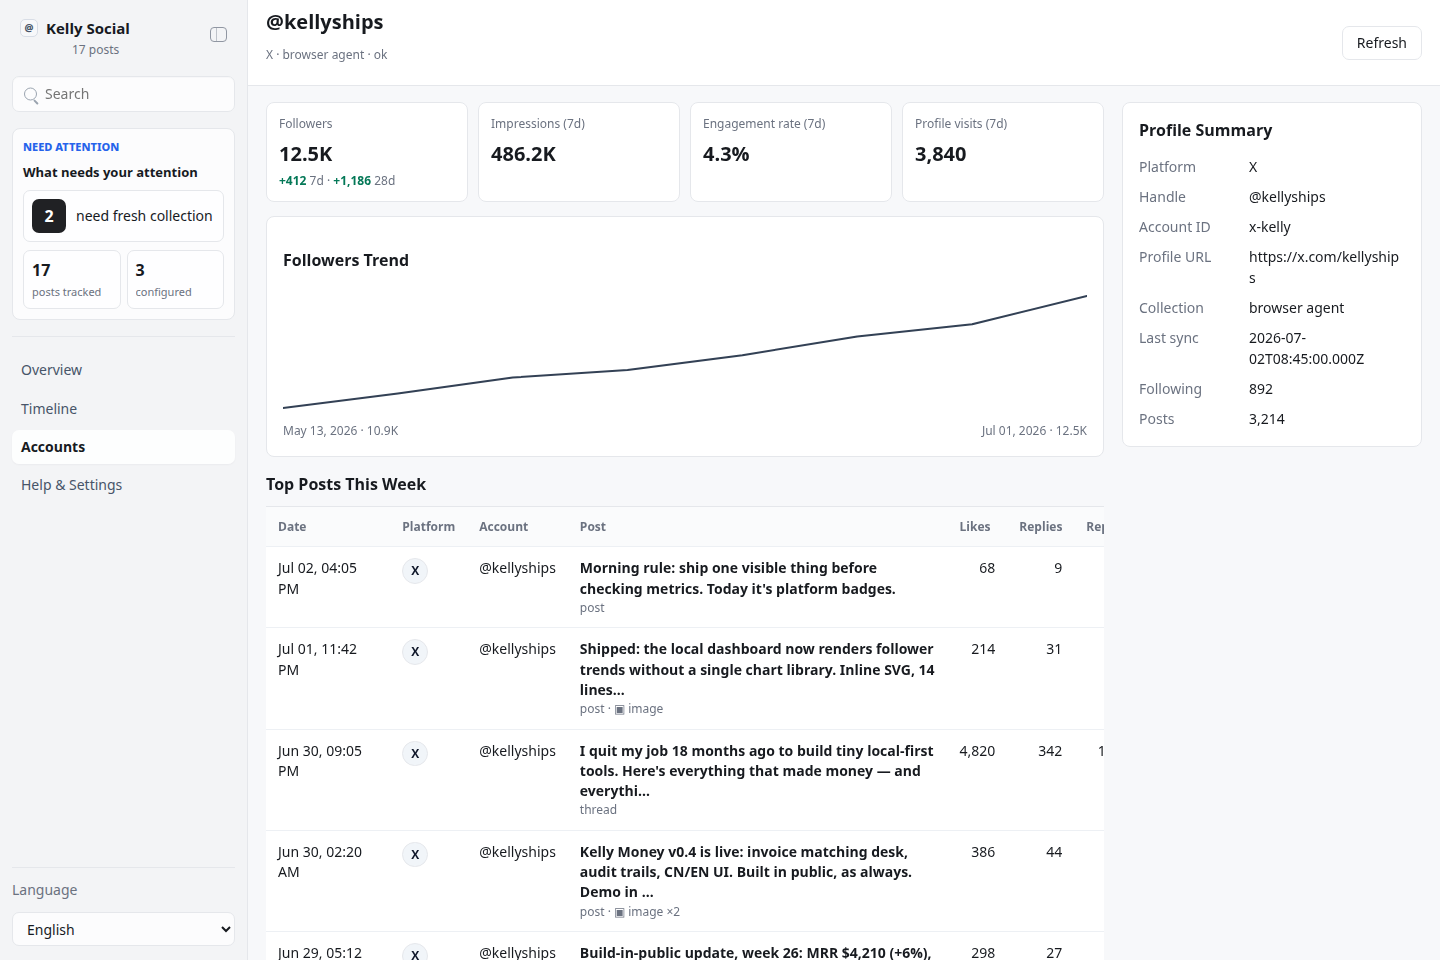Click @kellyships in the Jul 02 row
This screenshot has width=1440, height=960.
coord(517,568)
